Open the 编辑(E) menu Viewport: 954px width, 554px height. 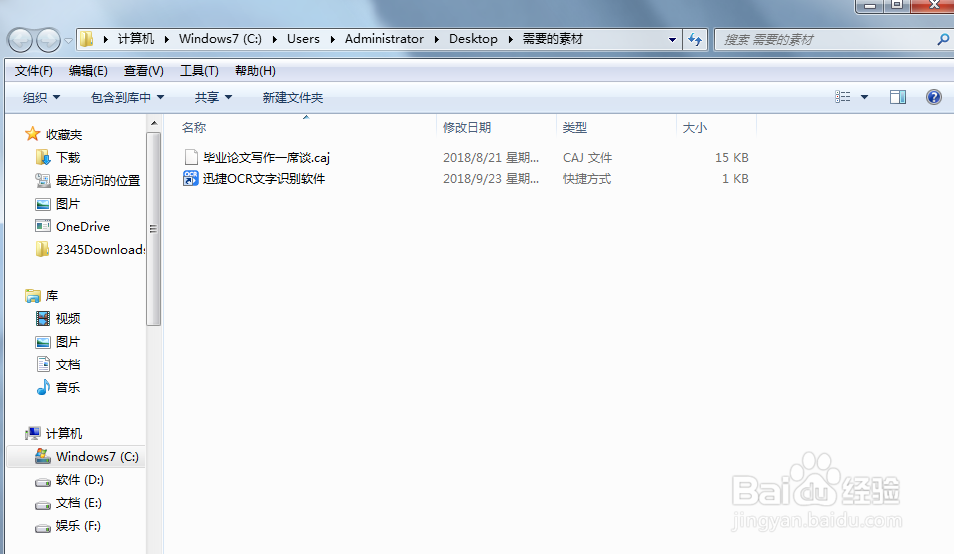coord(88,71)
